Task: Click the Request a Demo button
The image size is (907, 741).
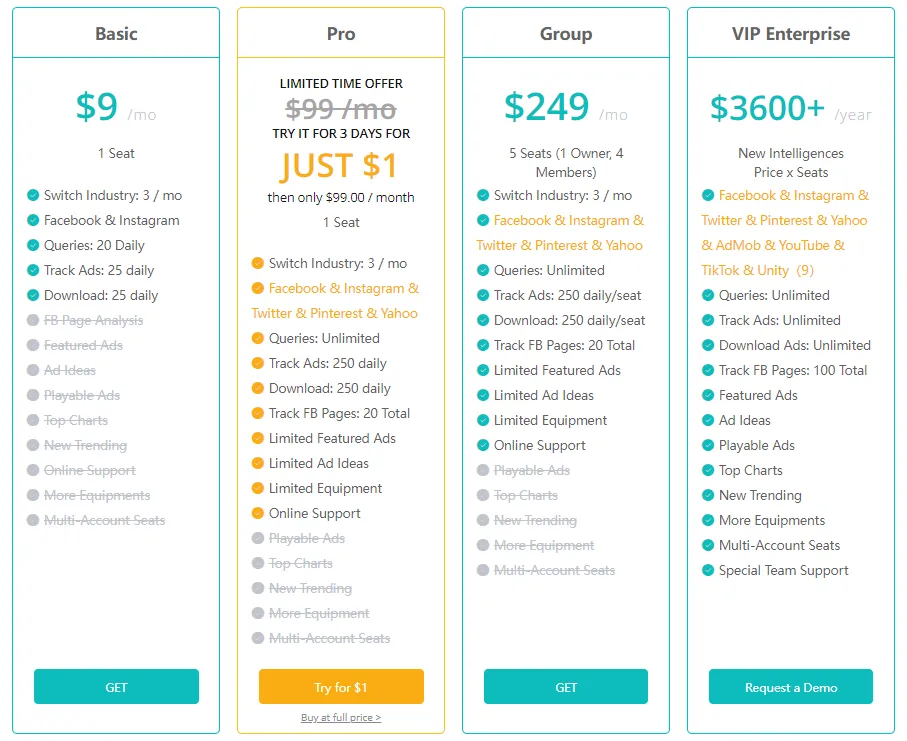Action: tap(791, 687)
